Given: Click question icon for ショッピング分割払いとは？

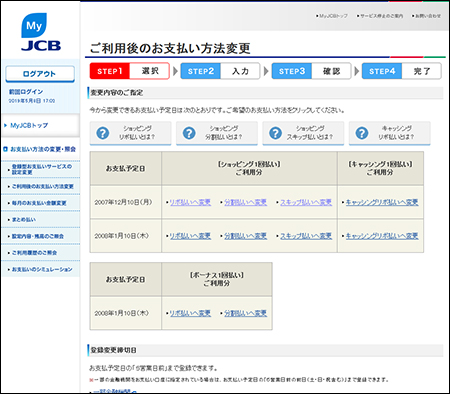Looking at the screenshot, I should (x=189, y=133).
